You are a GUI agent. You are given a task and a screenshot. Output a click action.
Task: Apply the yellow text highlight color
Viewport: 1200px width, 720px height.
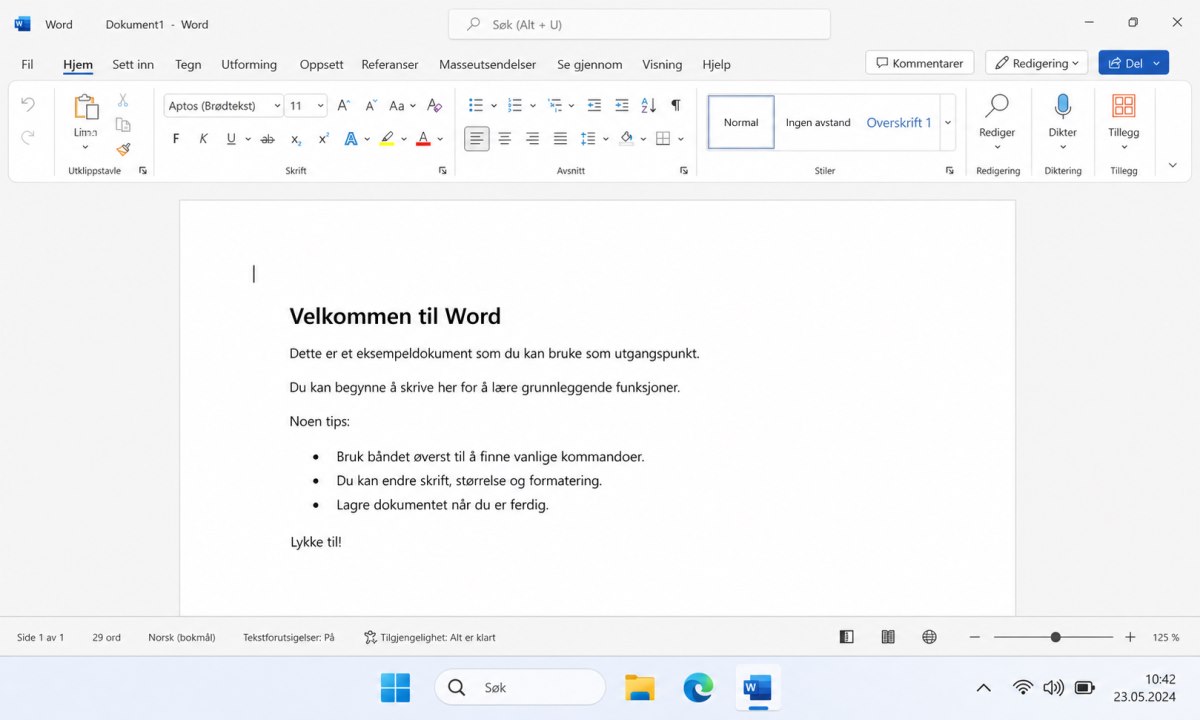387,139
